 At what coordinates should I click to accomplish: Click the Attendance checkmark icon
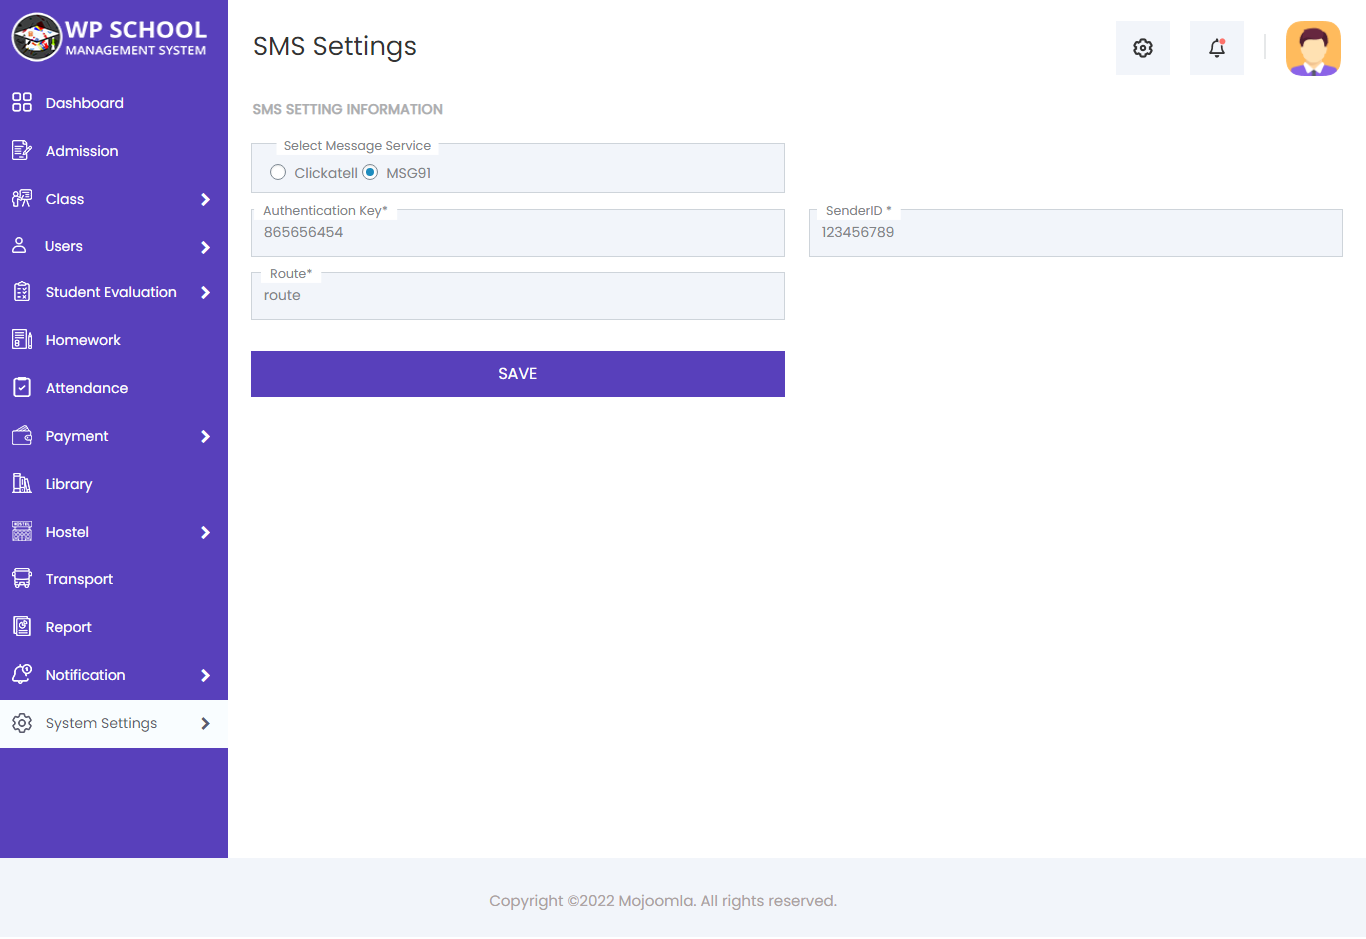[x=22, y=387]
